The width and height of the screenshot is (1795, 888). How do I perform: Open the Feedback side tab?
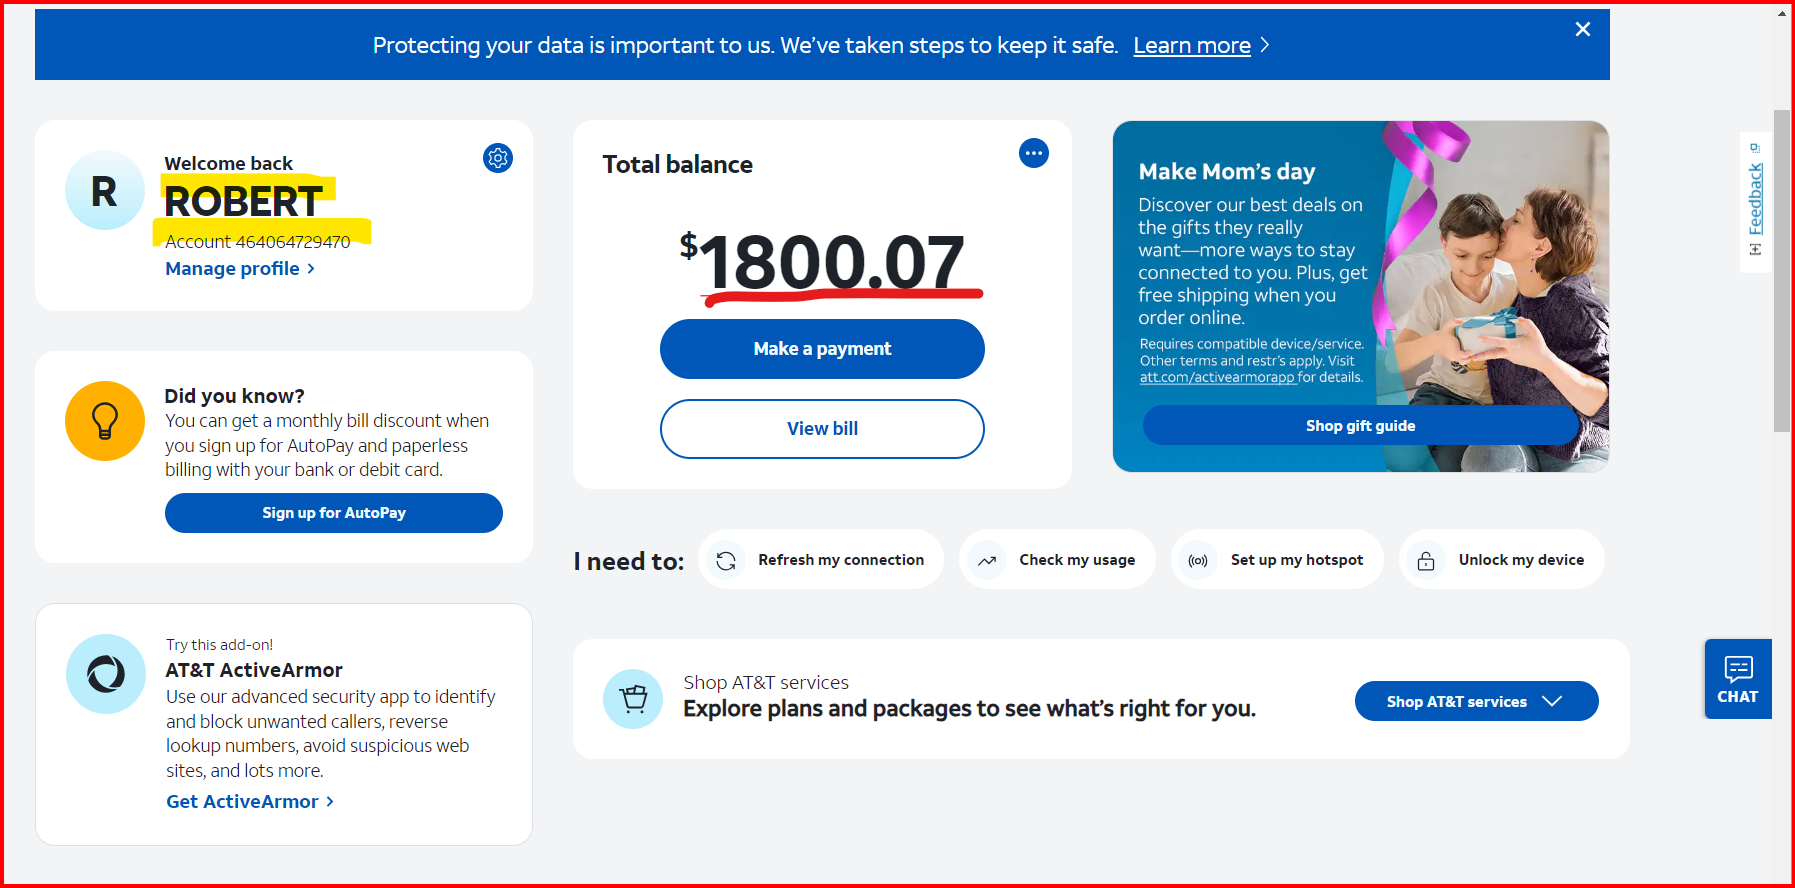(1756, 202)
